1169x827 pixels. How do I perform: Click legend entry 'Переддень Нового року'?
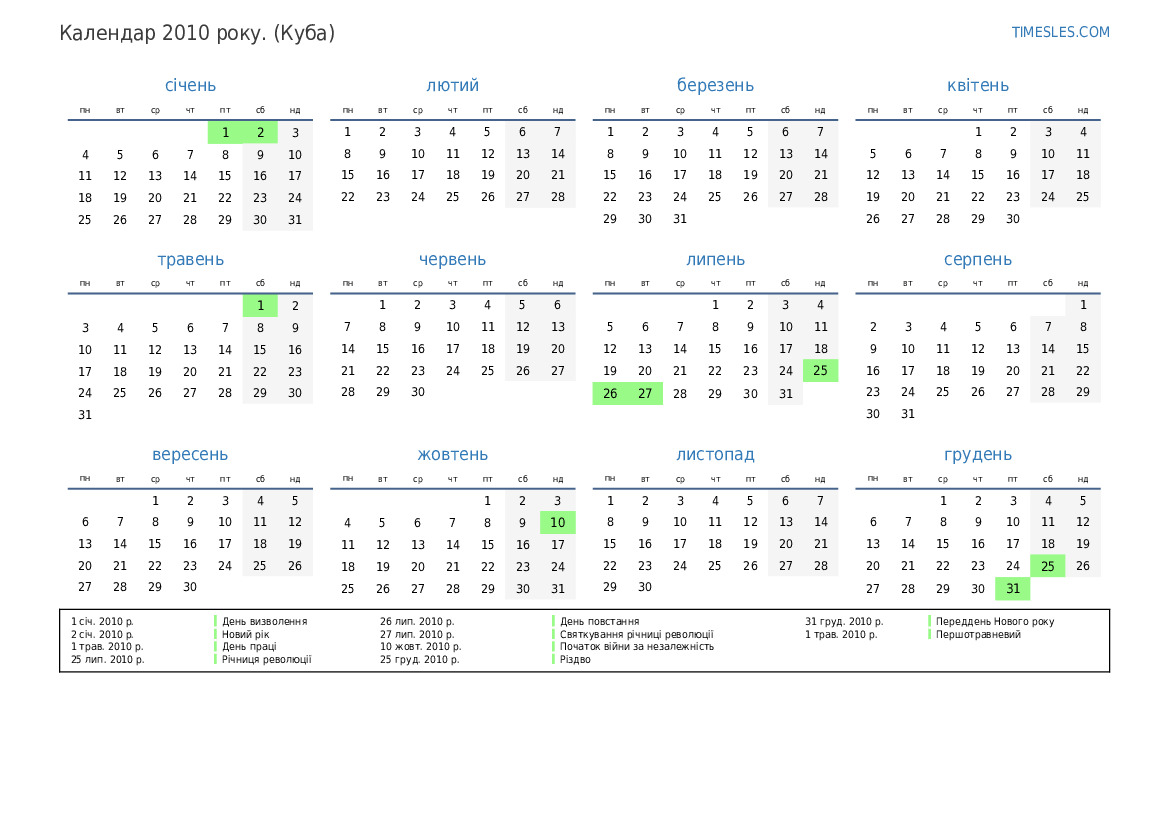click(x=995, y=621)
